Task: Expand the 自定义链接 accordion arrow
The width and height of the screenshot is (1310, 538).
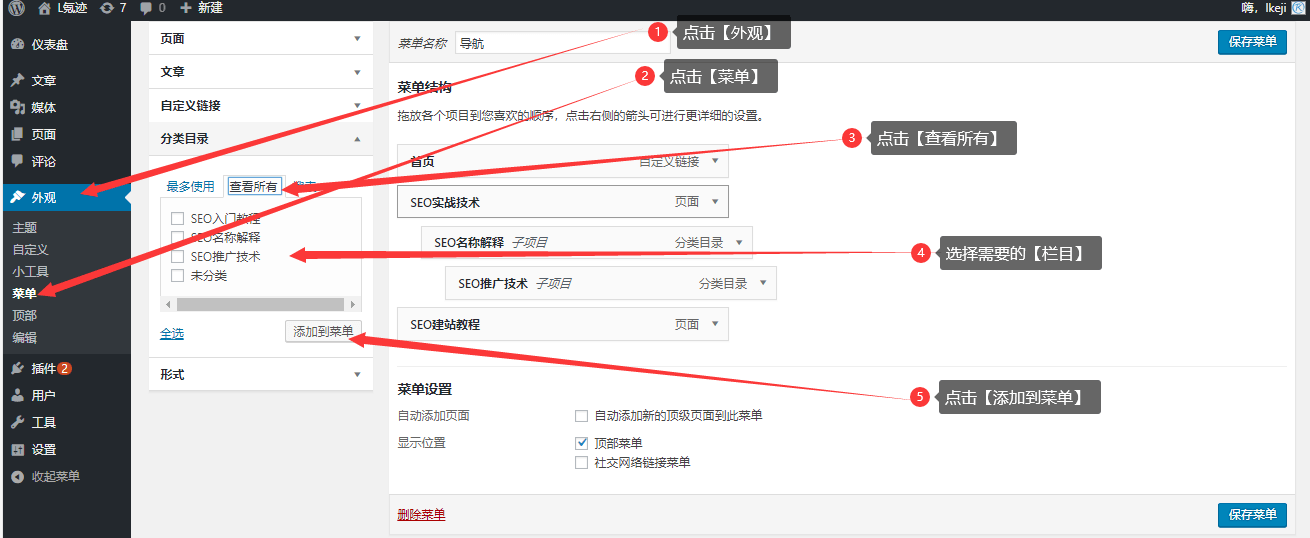Action: pos(357,106)
